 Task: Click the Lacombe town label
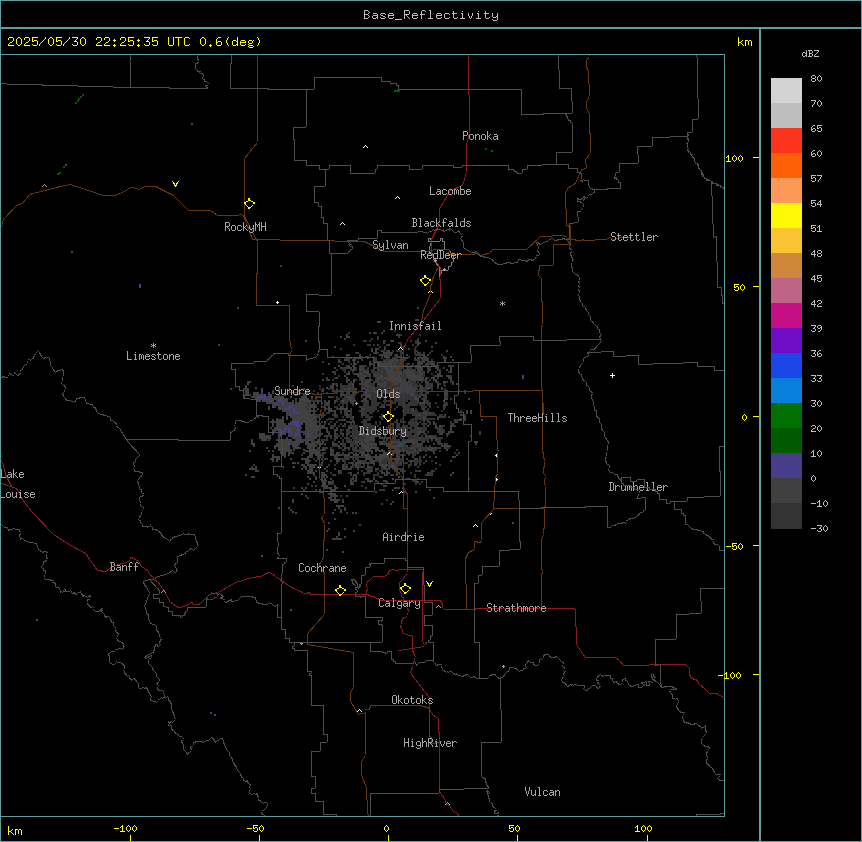click(x=450, y=191)
